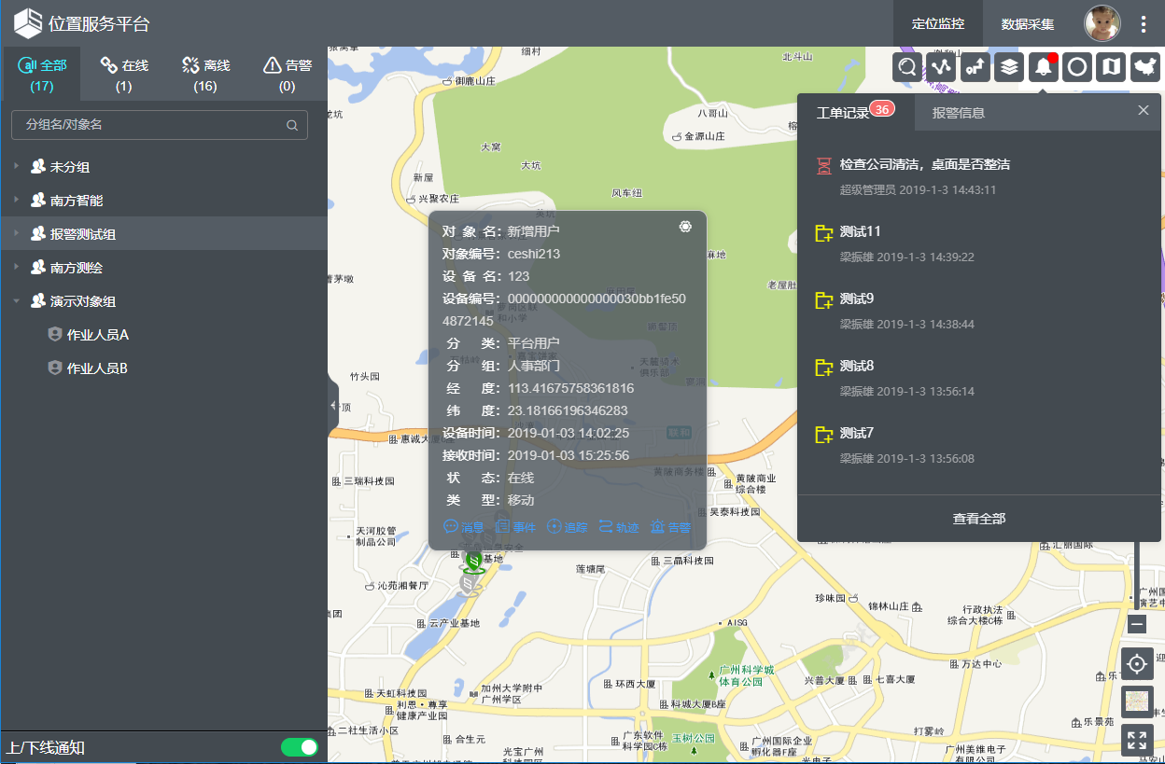This screenshot has width=1165, height=764.
Task: Click the map zoom-out minus button
Action: tap(1137, 624)
